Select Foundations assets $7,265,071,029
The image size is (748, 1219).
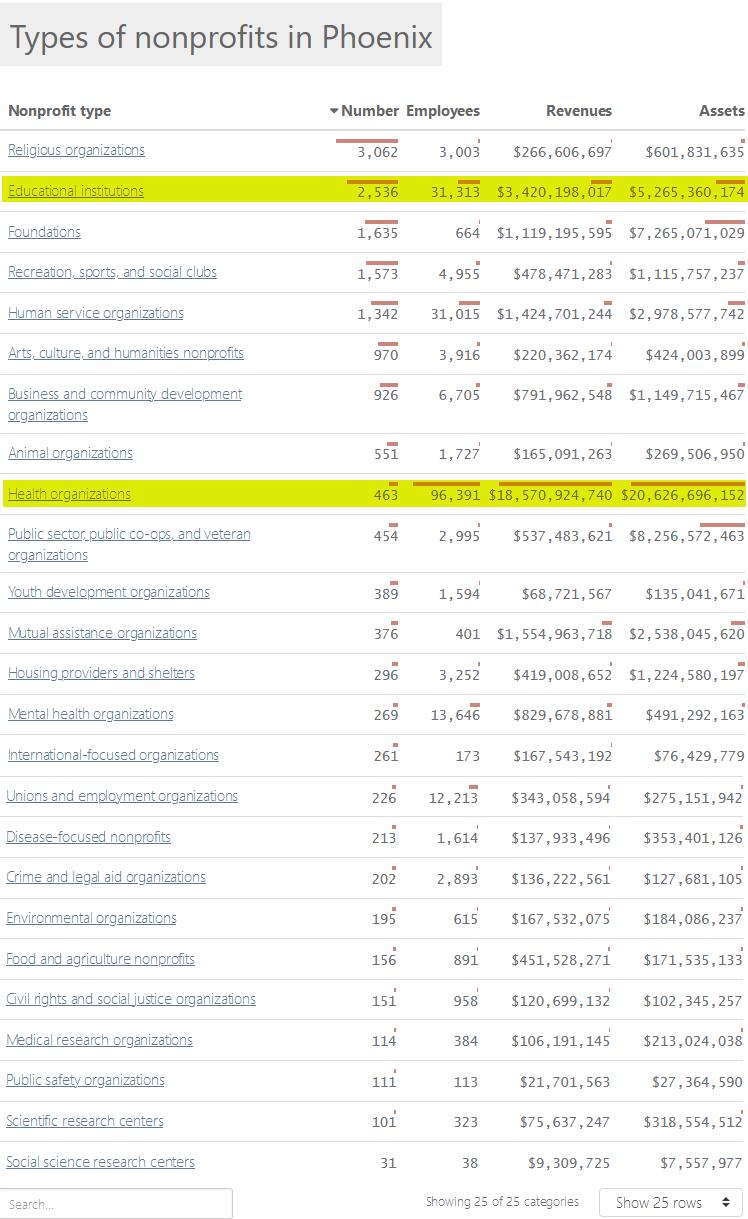[686, 233]
